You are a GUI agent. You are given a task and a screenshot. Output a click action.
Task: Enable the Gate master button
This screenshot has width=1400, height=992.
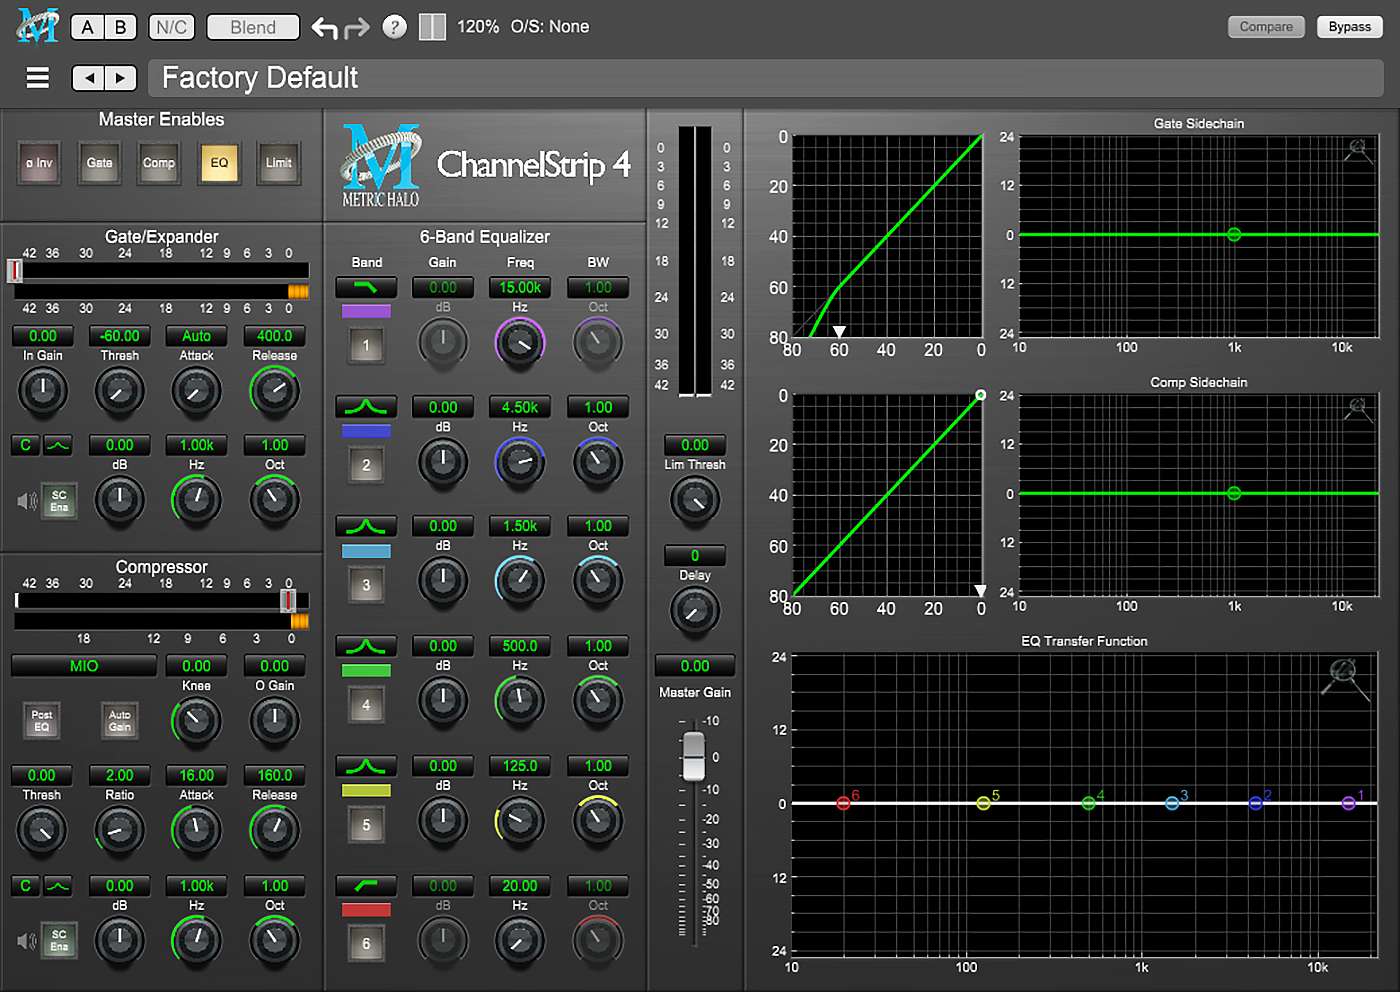[x=99, y=163]
